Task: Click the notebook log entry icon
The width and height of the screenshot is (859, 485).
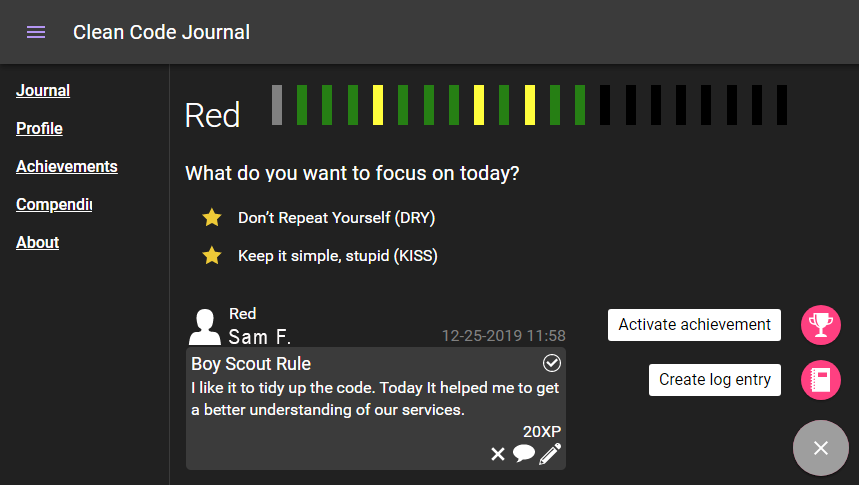Action: pyautogui.click(x=821, y=380)
